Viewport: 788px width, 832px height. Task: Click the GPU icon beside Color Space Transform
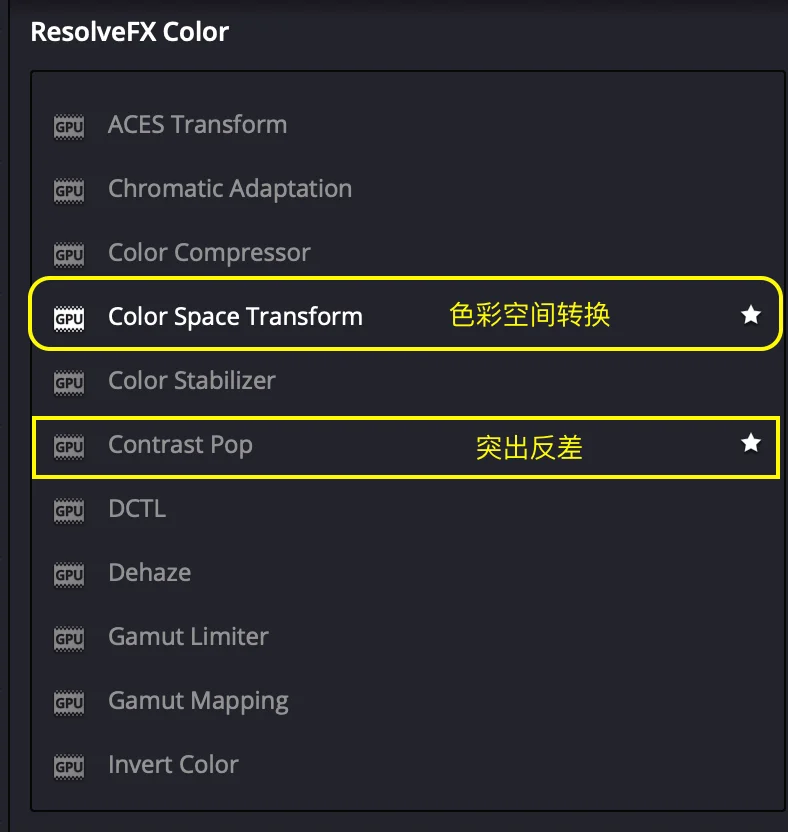point(69,318)
